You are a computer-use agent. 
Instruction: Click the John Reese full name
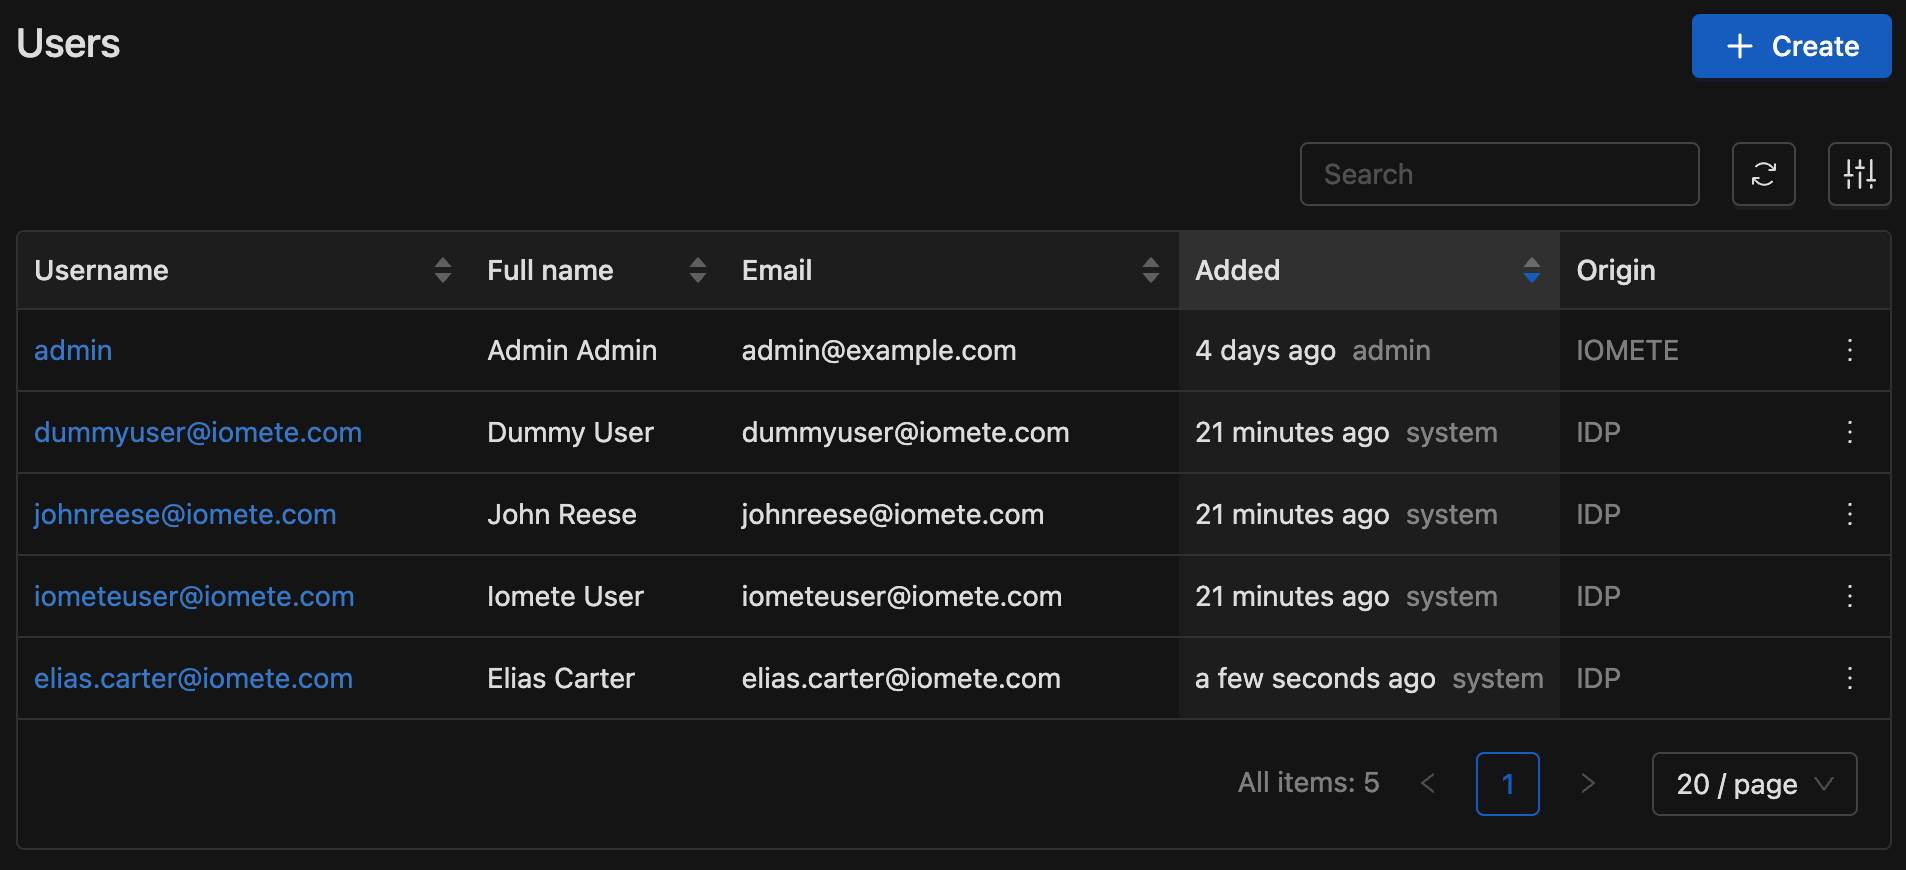pyautogui.click(x=562, y=514)
